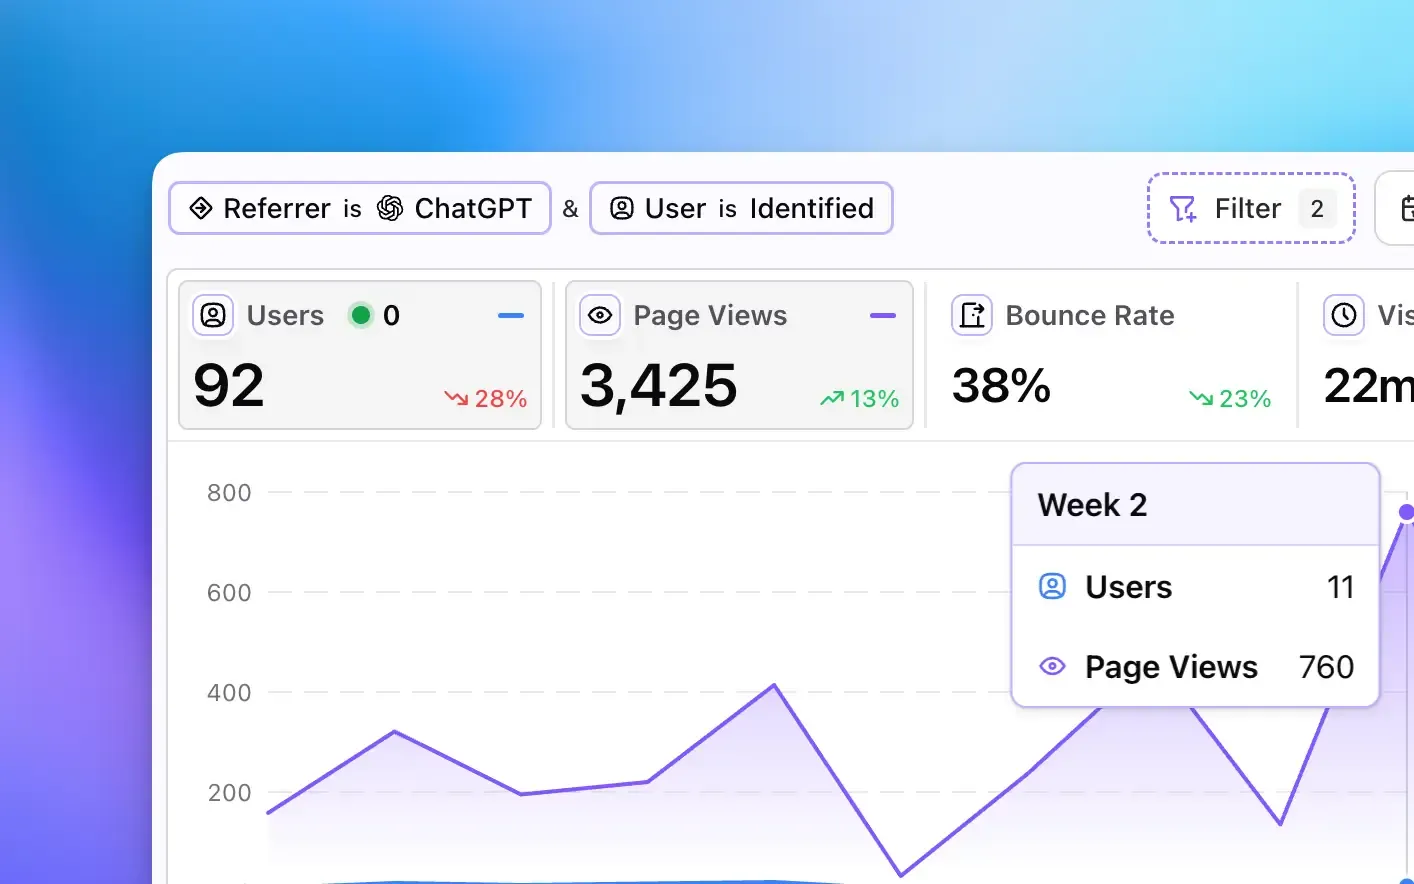
Task: Click the Users card profile icon
Action: (x=213, y=316)
